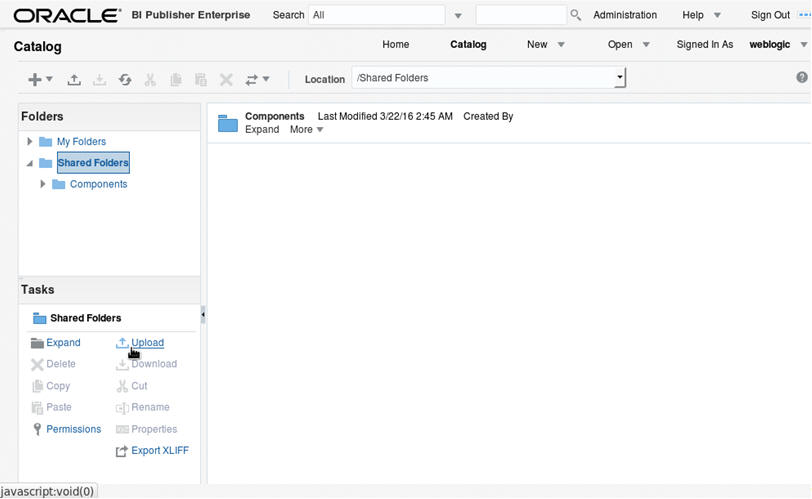Viewport: 812px width, 499px height.
Task: Click the Download icon in the toolbar
Action: 99,79
